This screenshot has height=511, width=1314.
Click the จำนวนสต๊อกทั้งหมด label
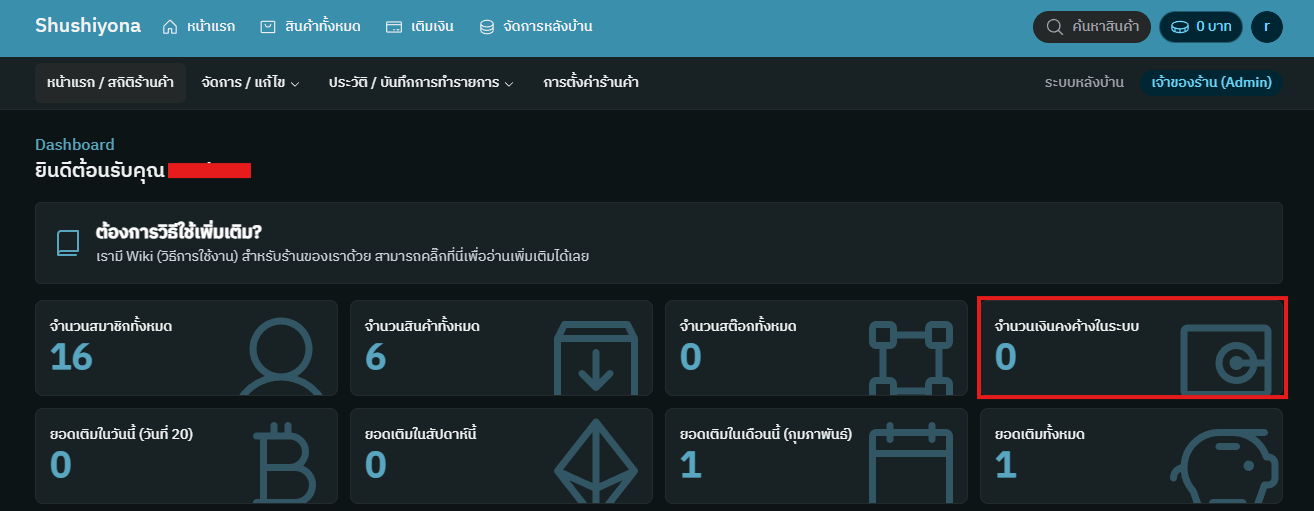click(738, 326)
